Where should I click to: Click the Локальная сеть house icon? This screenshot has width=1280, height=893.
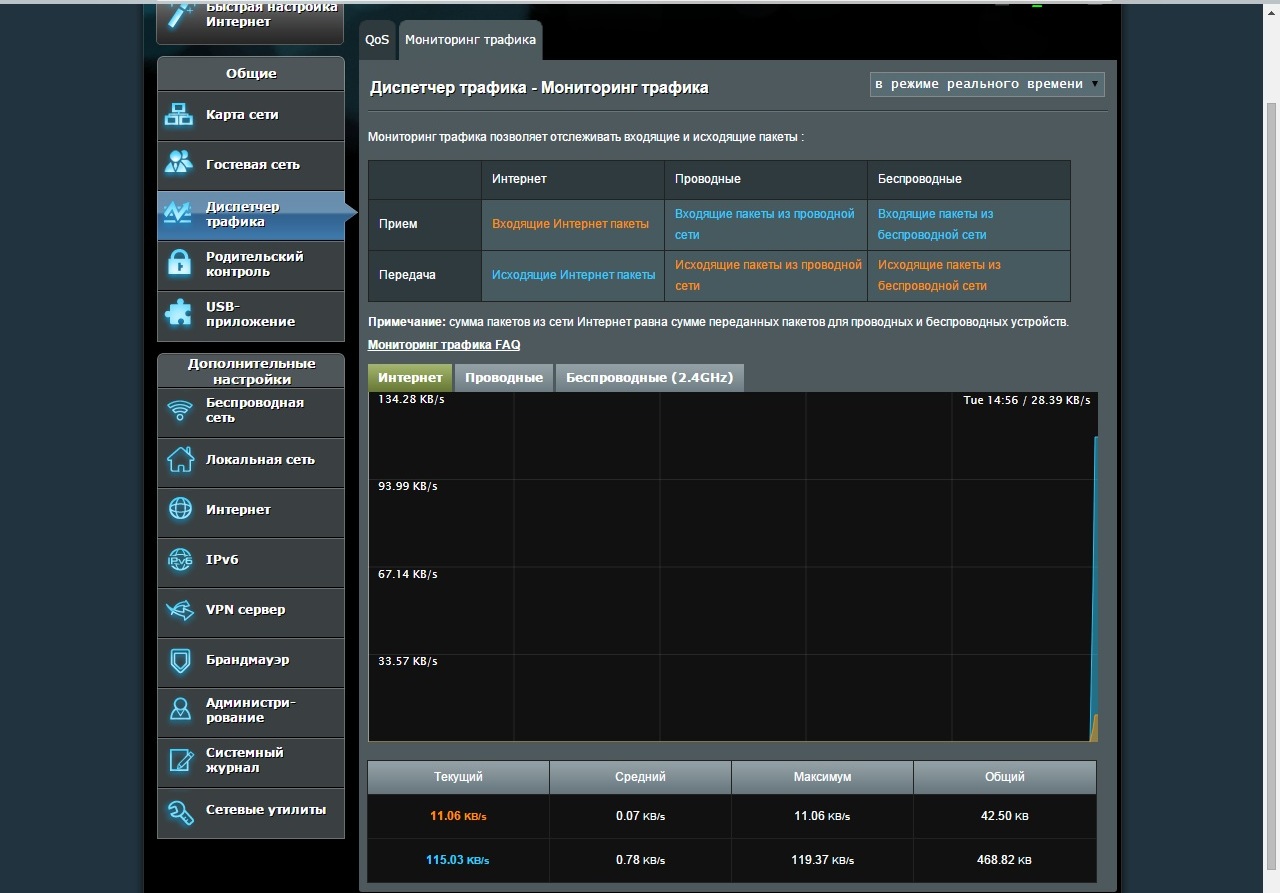click(180, 460)
